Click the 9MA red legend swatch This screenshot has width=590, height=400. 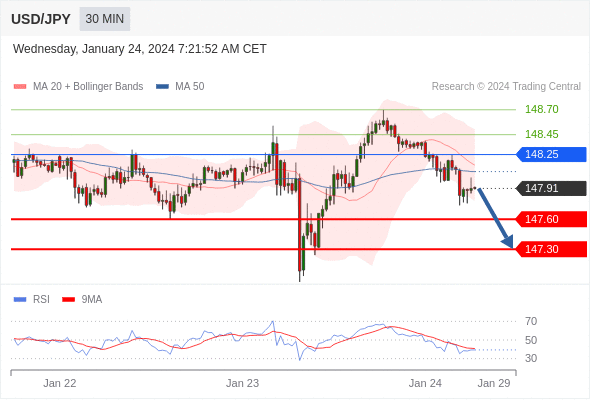tap(68, 300)
